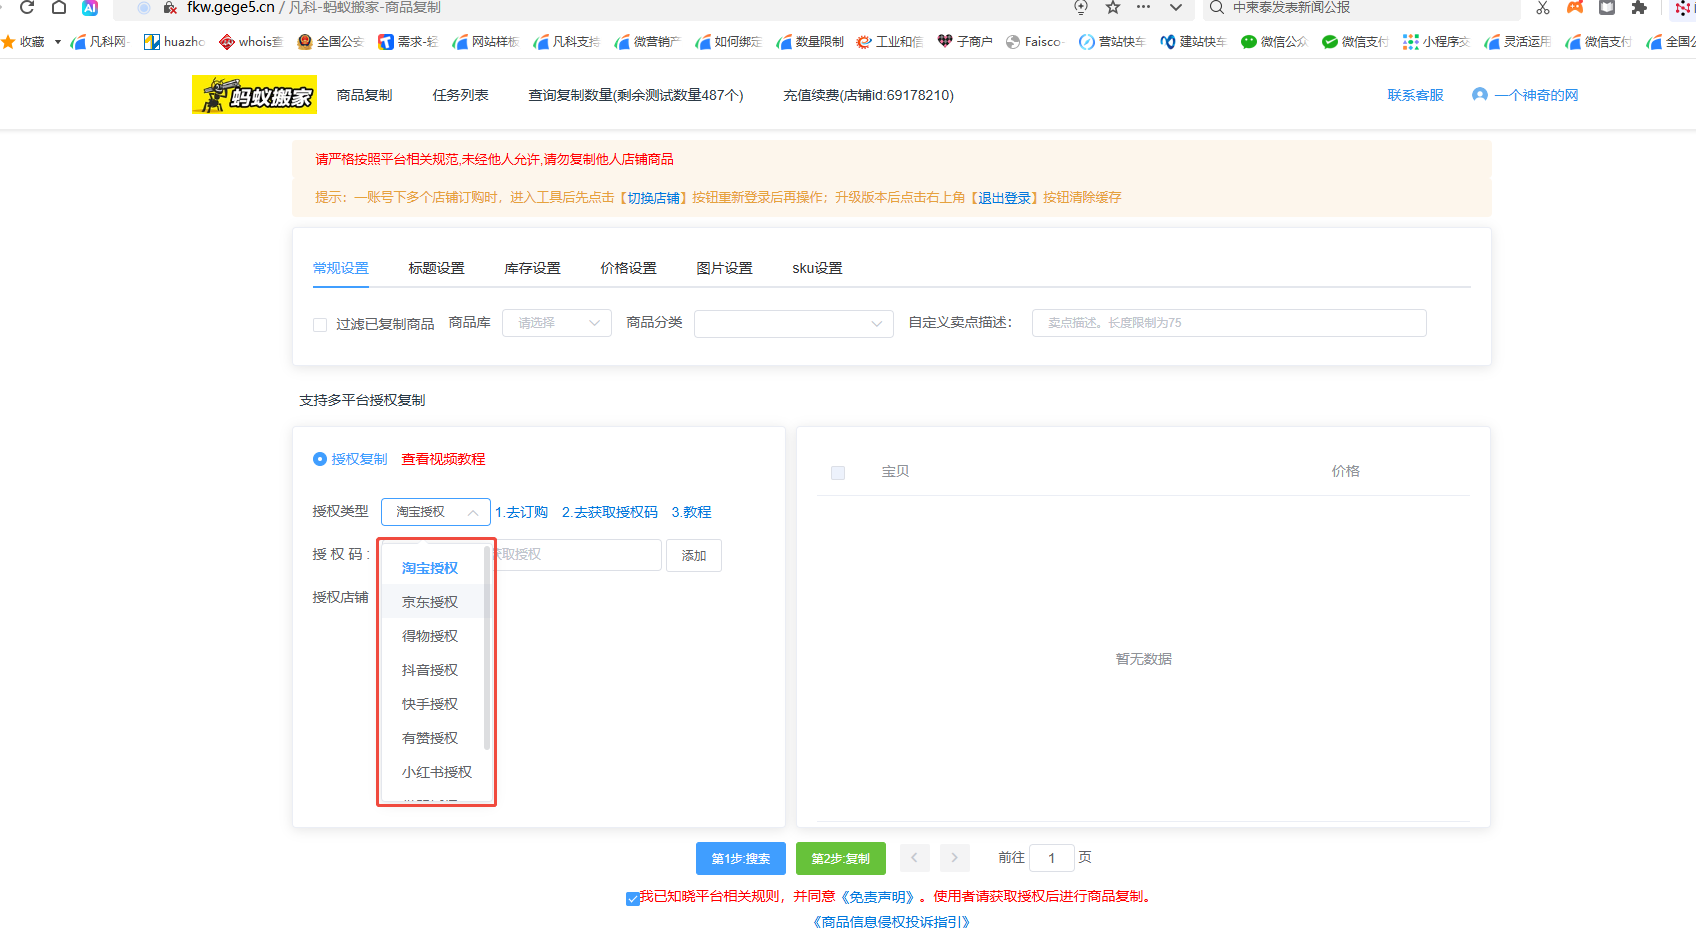Expand the 商品库 dropdown
The height and width of the screenshot is (928, 1696).
pos(556,323)
